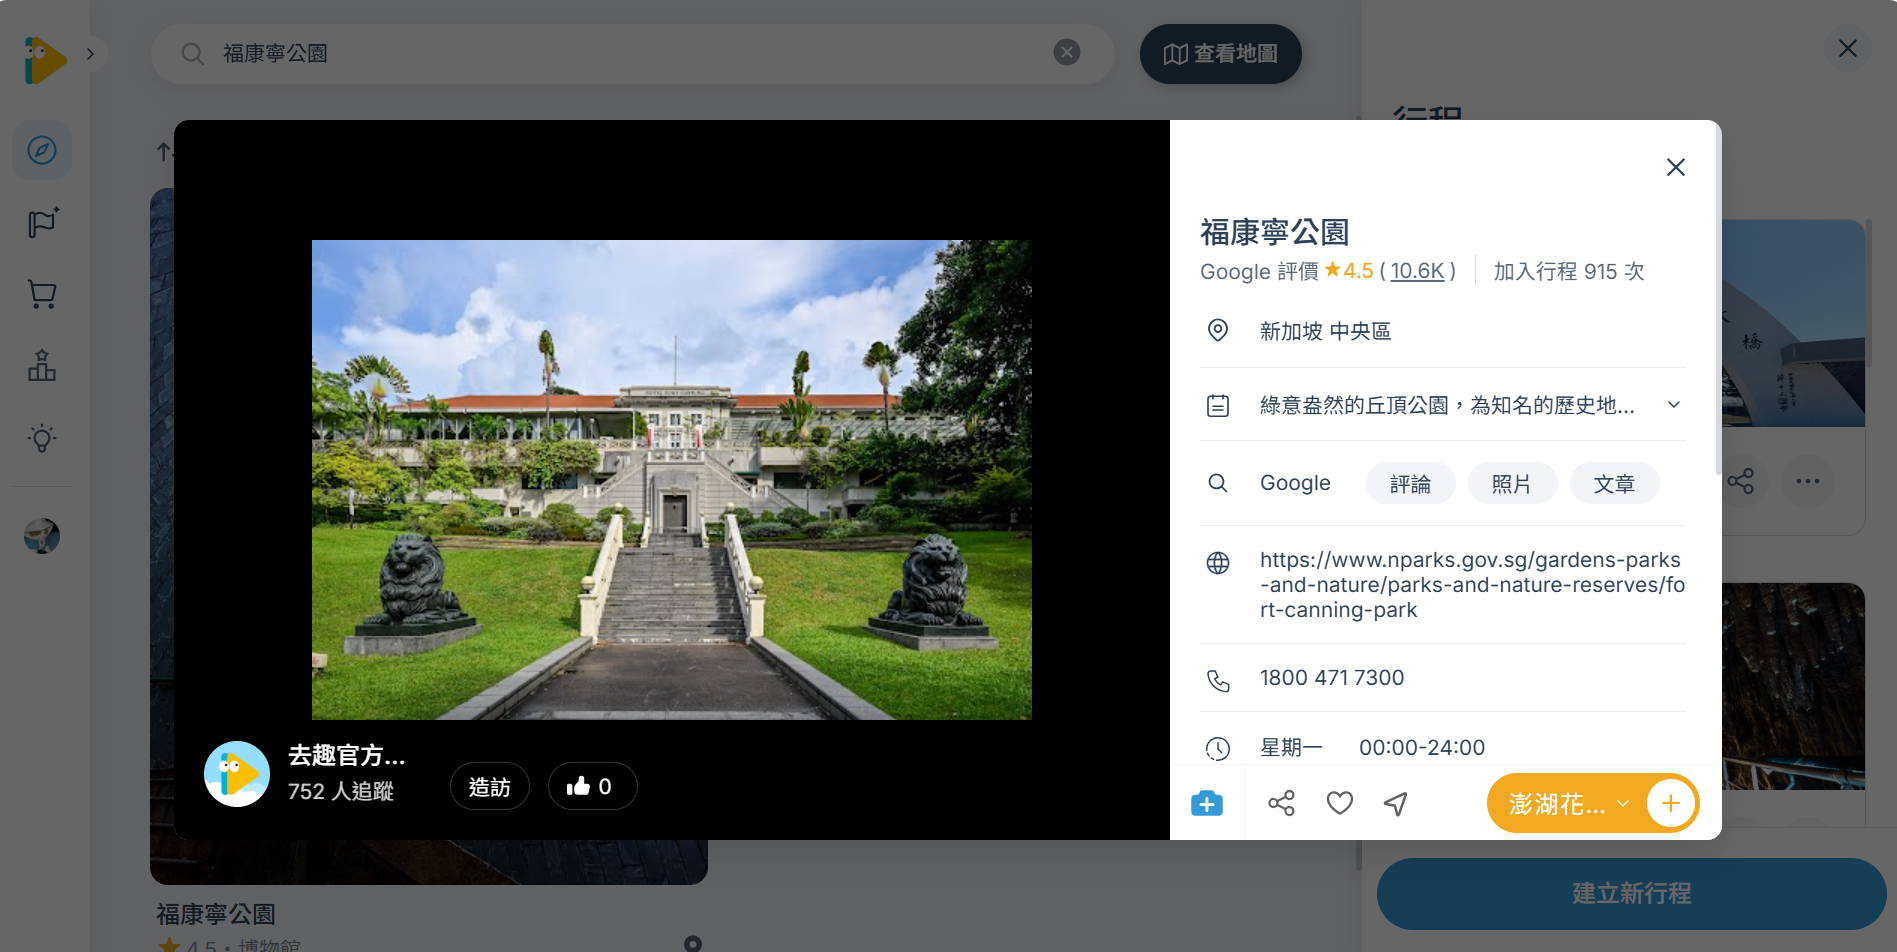Viewport: 1897px width, 952px height.
Task: Select the 評論 reviews chip
Action: click(1410, 484)
